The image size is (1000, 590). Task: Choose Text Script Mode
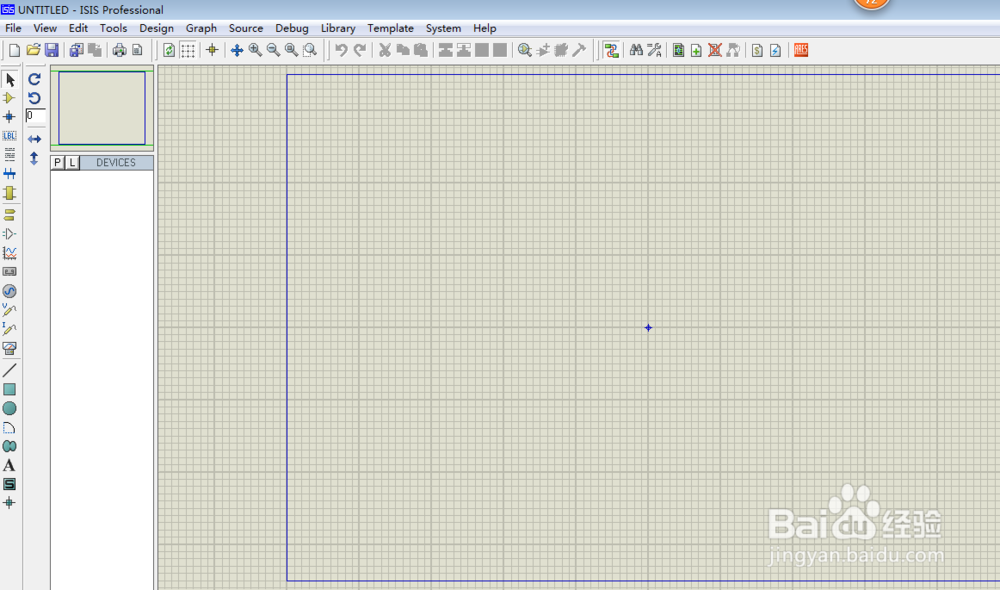[10, 154]
